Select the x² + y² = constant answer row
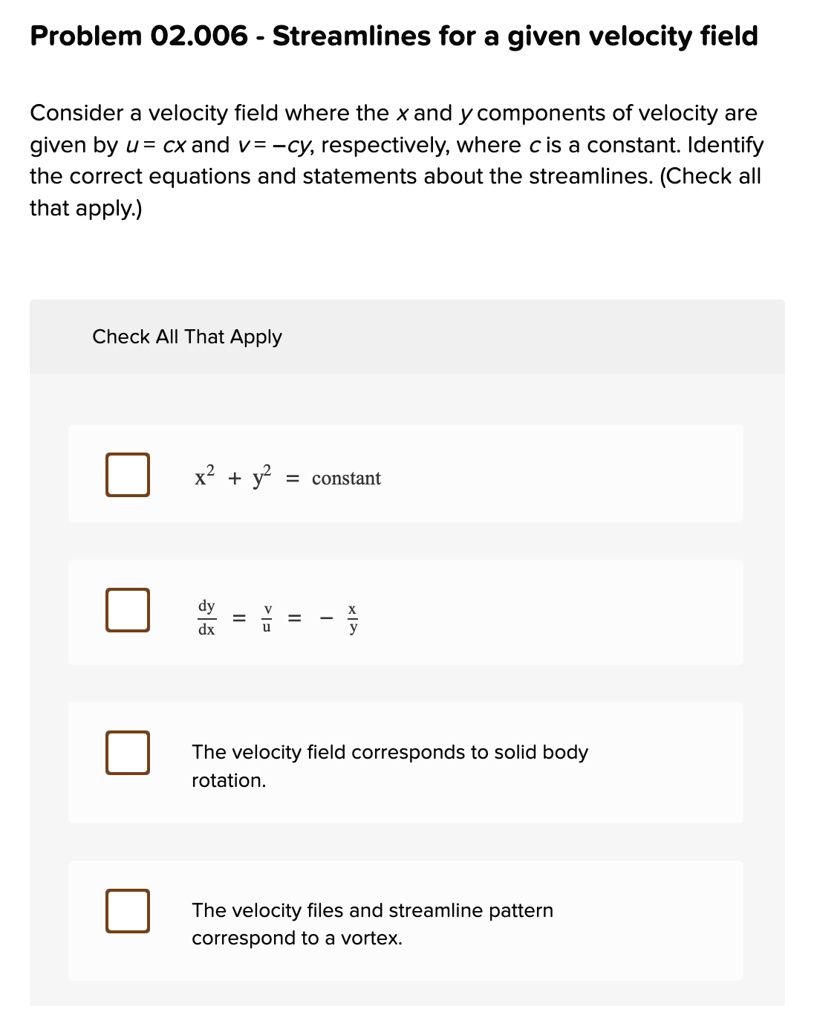The width and height of the screenshot is (817, 1024). [x=404, y=474]
